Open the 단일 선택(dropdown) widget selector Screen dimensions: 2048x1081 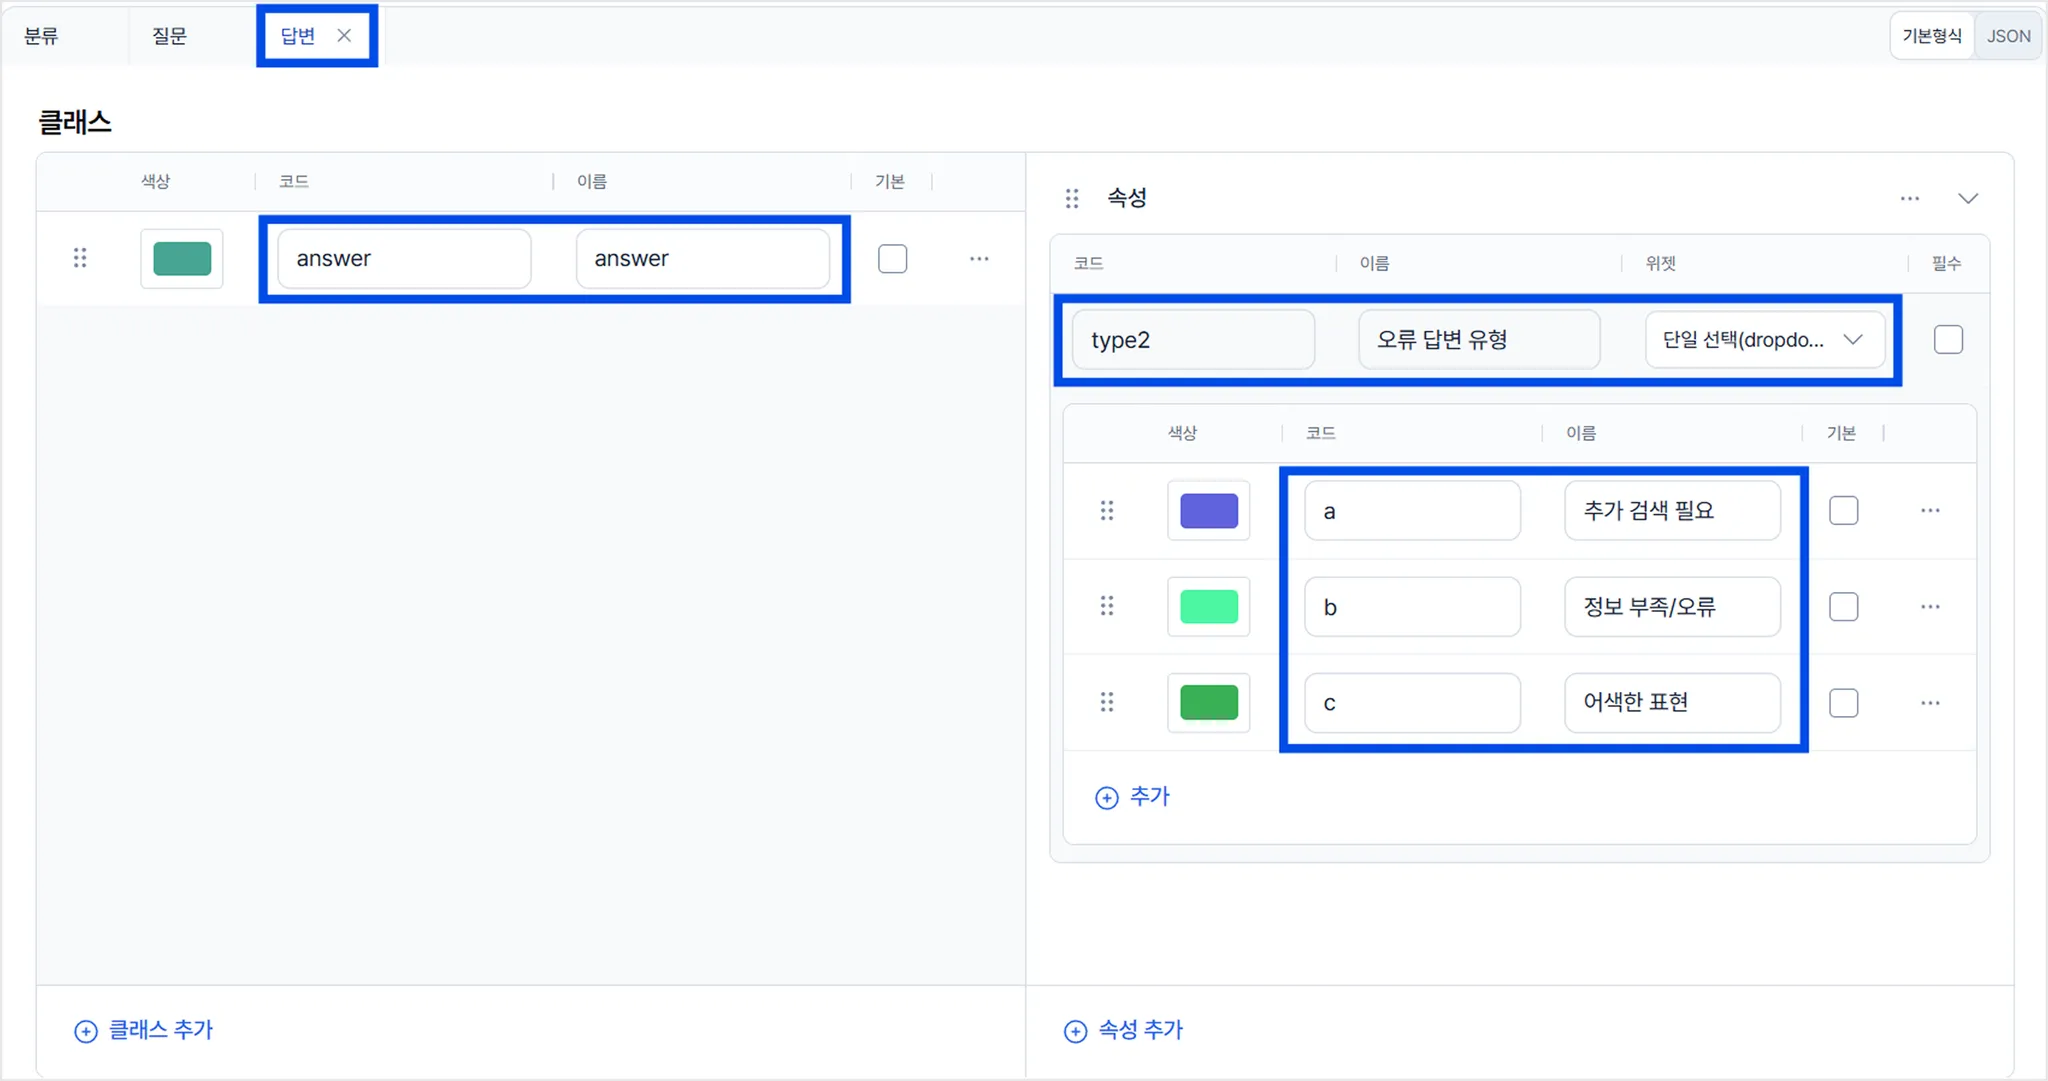pyautogui.click(x=1764, y=340)
